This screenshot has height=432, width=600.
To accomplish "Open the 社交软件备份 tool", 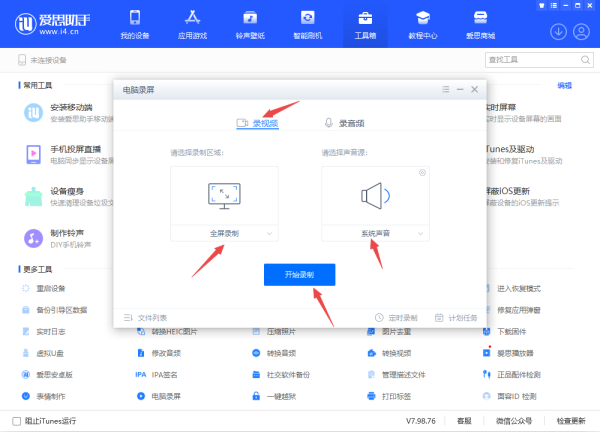I will (281, 375).
